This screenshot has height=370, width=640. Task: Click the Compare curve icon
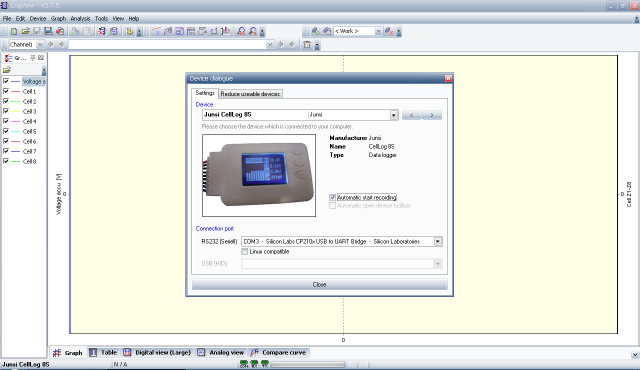coord(254,352)
